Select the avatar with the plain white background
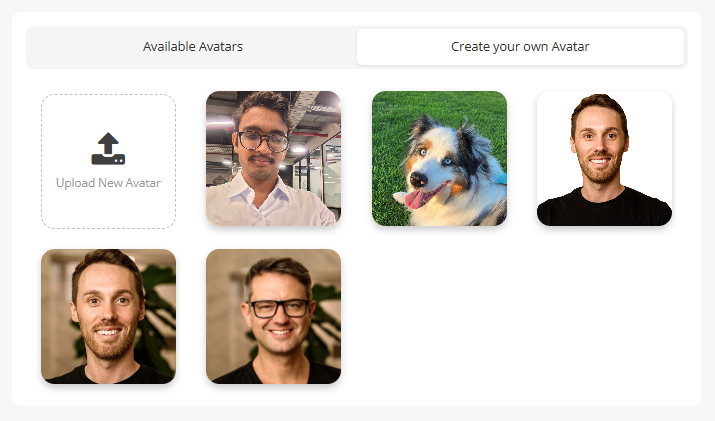The image size is (715, 421). [x=604, y=158]
